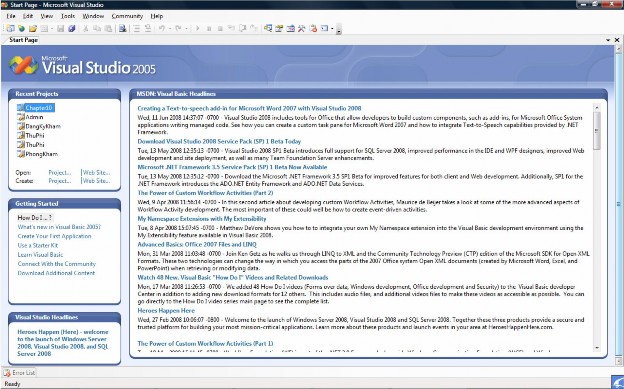Click the Paste toolbar icon
Screen dimensions: 624x389
click(x=108, y=28)
